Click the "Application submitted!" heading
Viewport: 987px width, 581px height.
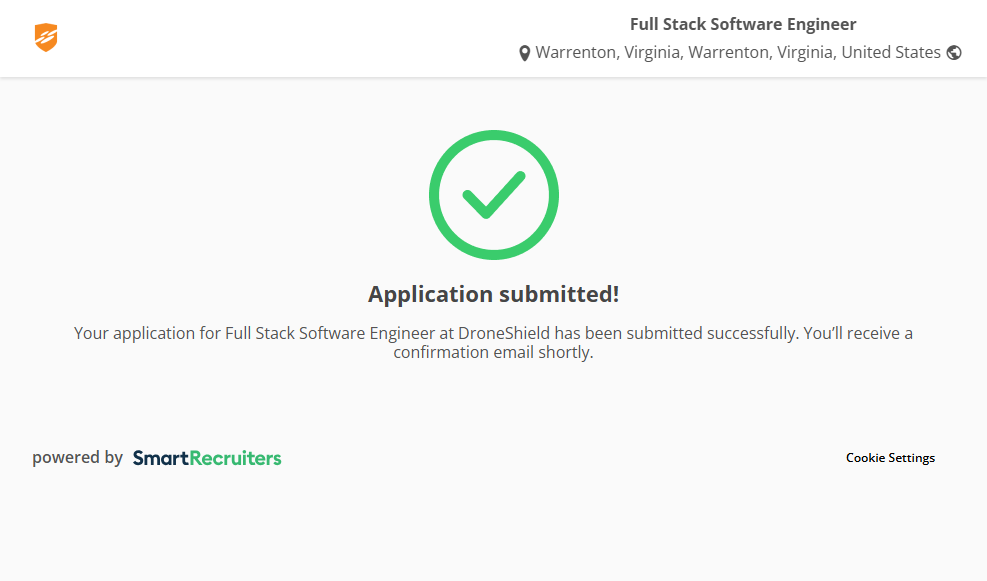coord(493,294)
